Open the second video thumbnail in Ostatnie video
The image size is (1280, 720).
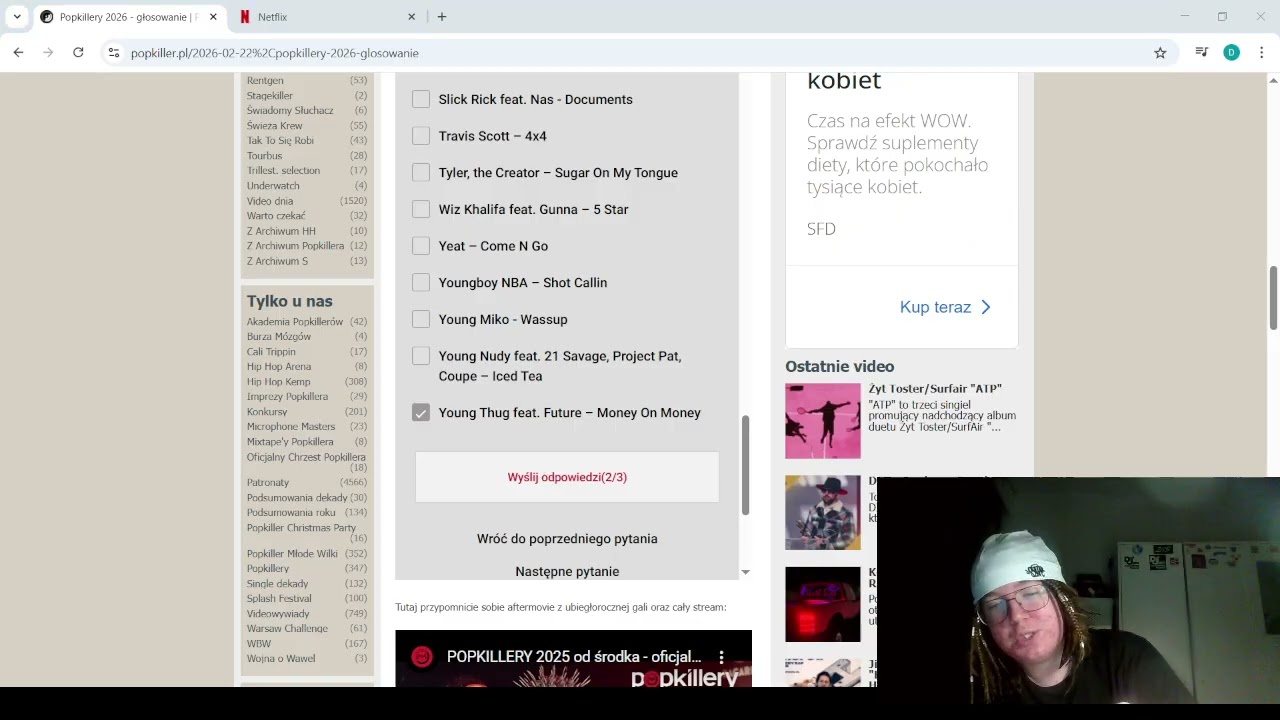823,512
